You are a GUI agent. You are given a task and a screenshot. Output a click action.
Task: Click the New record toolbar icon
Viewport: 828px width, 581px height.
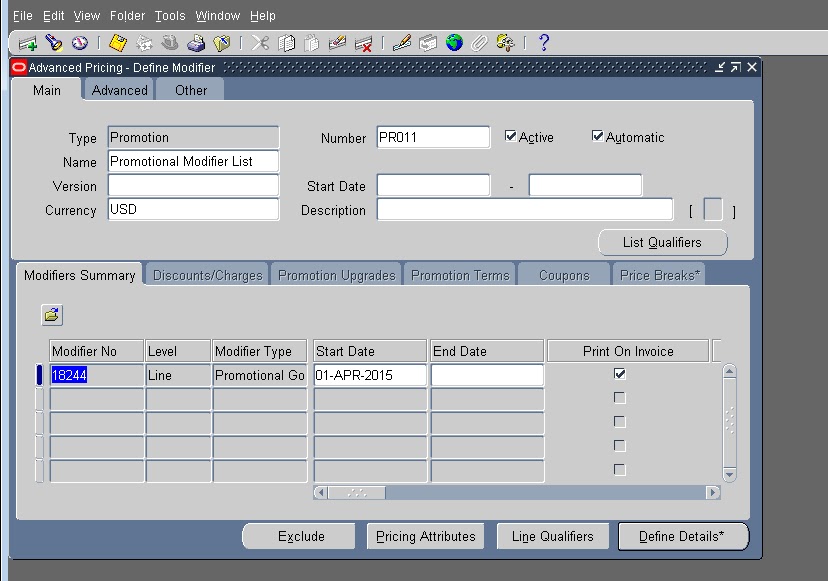(x=27, y=43)
